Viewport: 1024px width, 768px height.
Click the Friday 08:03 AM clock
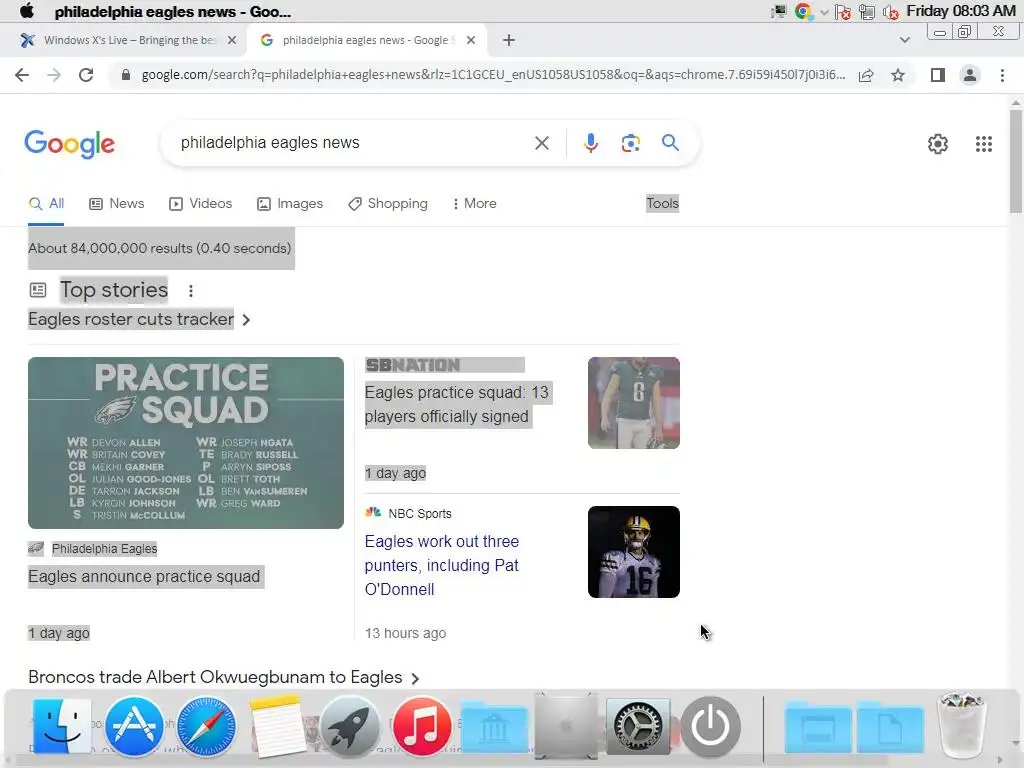(961, 11)
